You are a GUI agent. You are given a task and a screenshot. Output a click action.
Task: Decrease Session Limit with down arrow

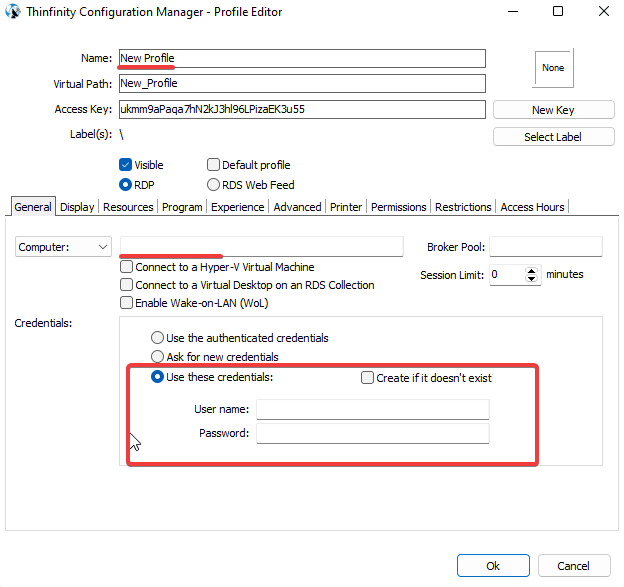pyautogui.click(x=531, y=279)
